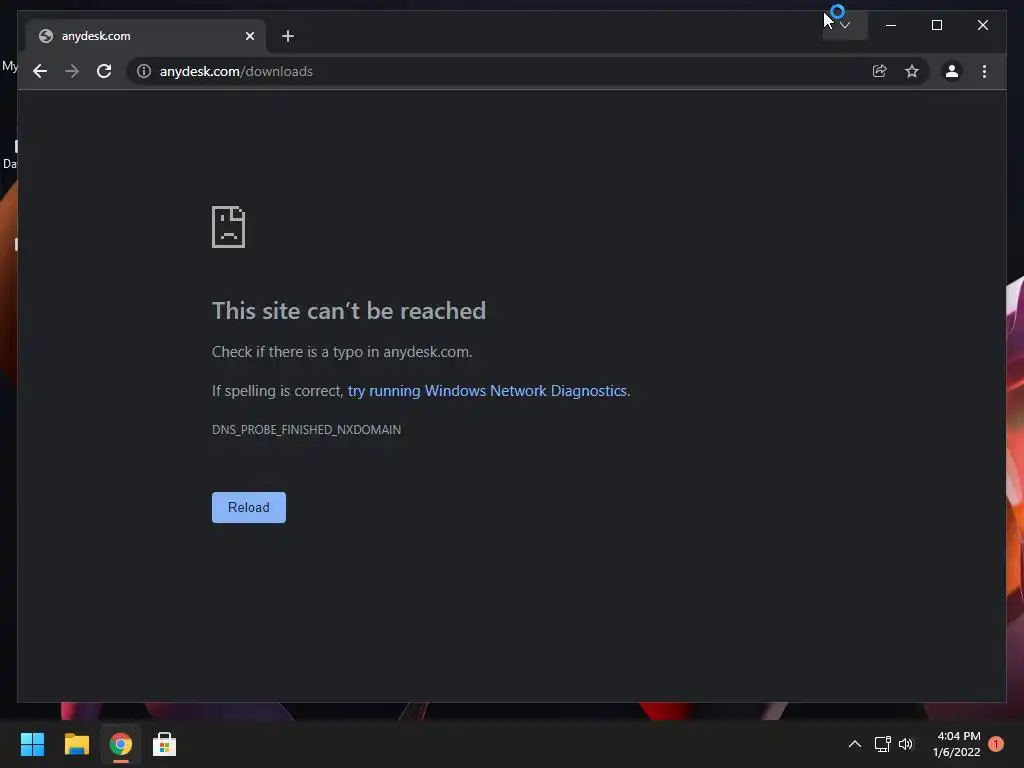Bookmark this tab with the star icon
Image resolution: width=1024 pixels, height=768 pixels.
[x=912, y=71]
